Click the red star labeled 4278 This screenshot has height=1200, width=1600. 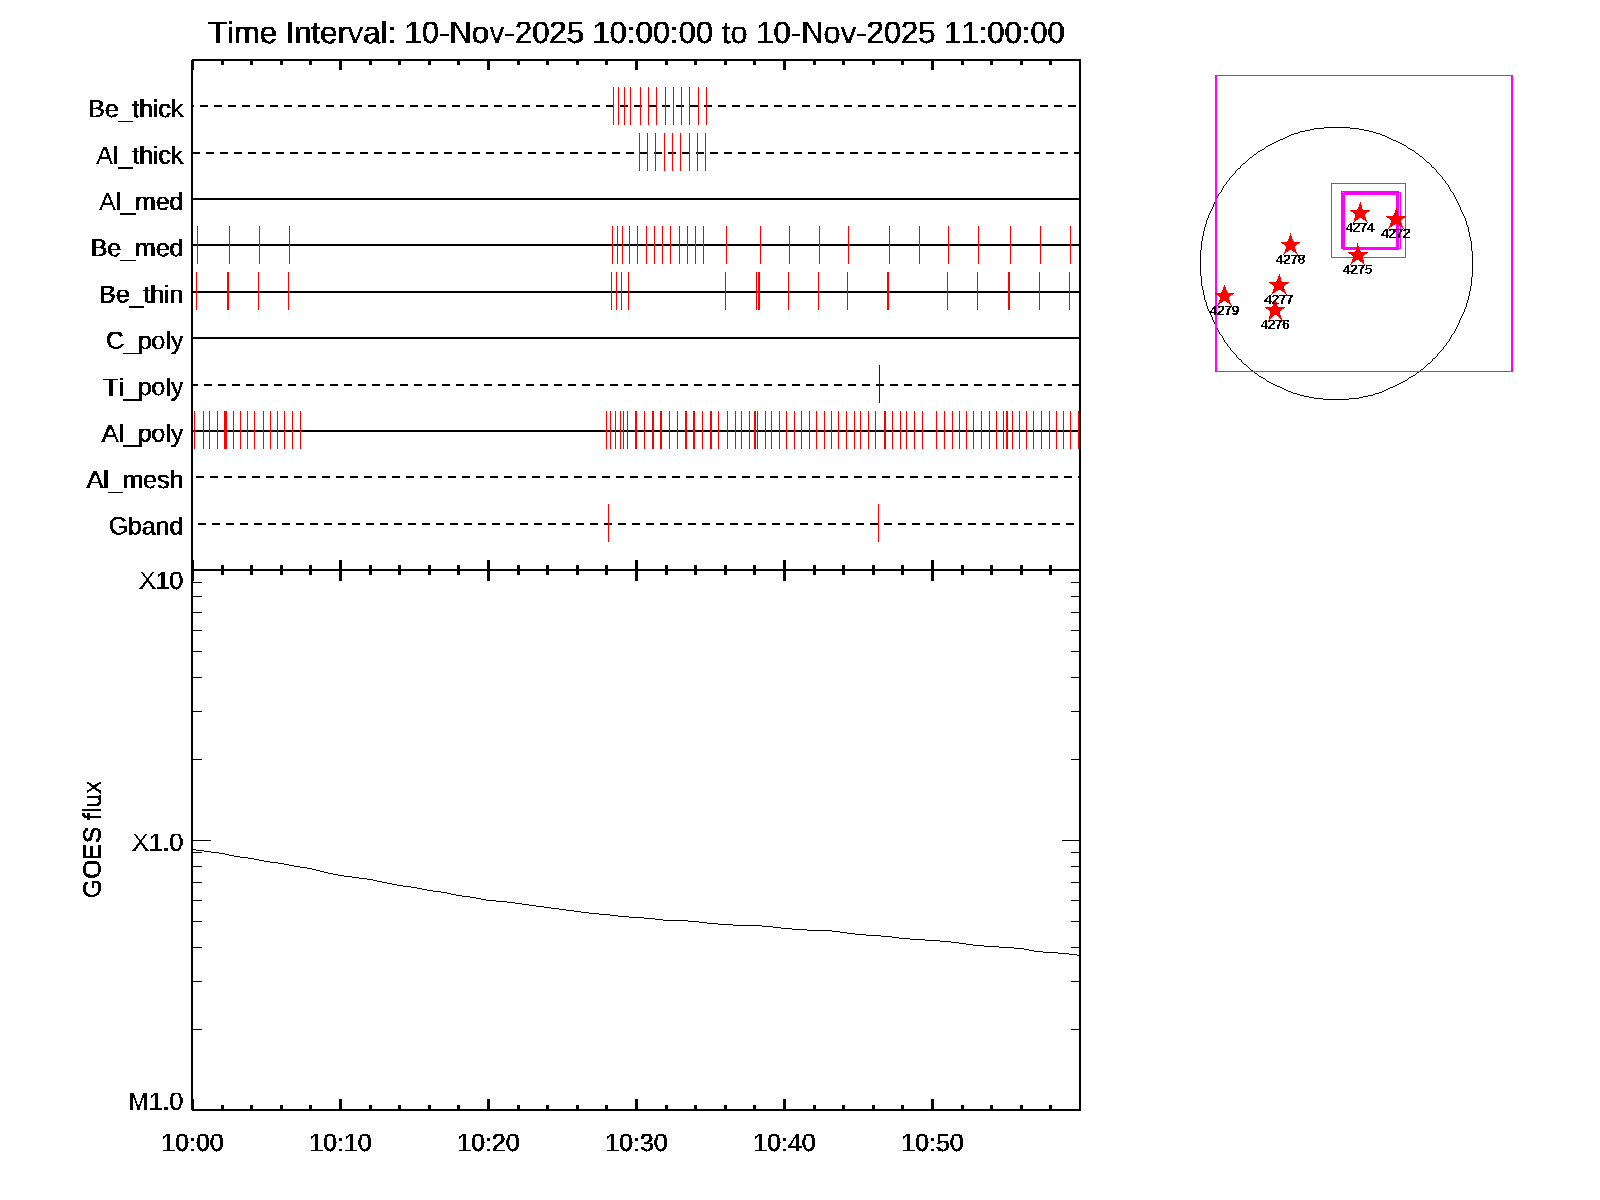tap(1290, 245)
